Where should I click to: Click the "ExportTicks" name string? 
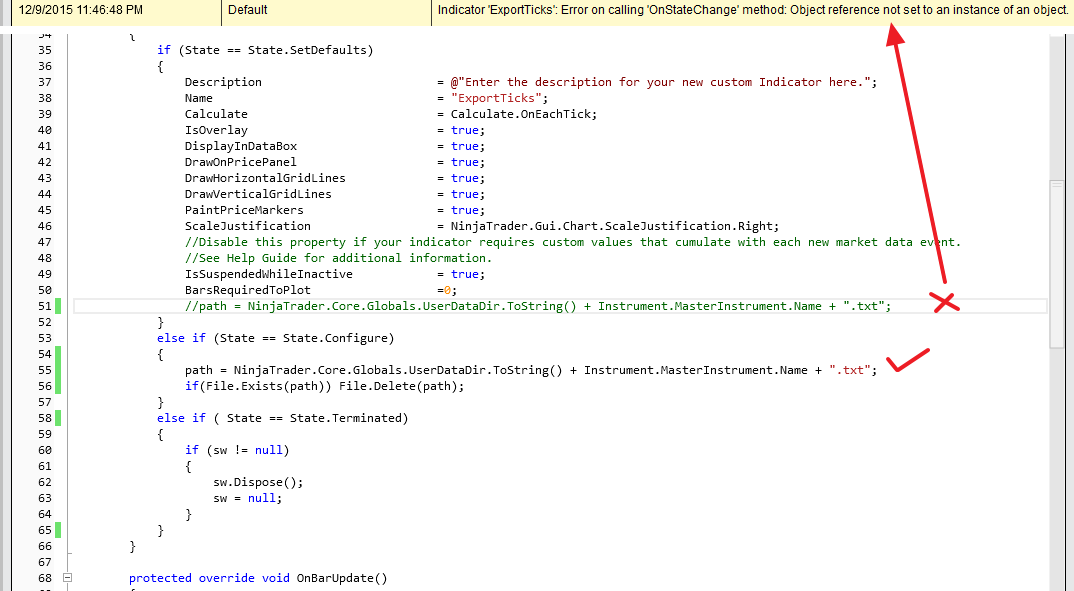click(x=496, y=98)
